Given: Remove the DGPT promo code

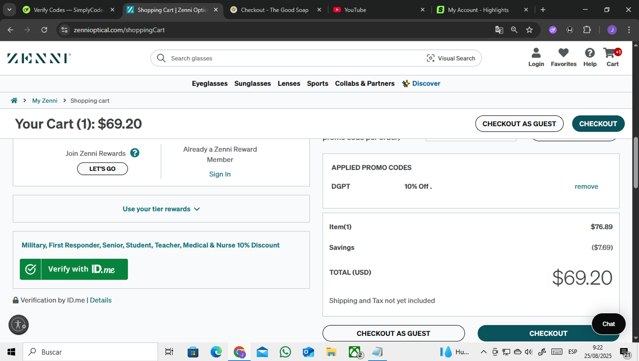Looking at the screenshot, I should [x=586, y=186].
